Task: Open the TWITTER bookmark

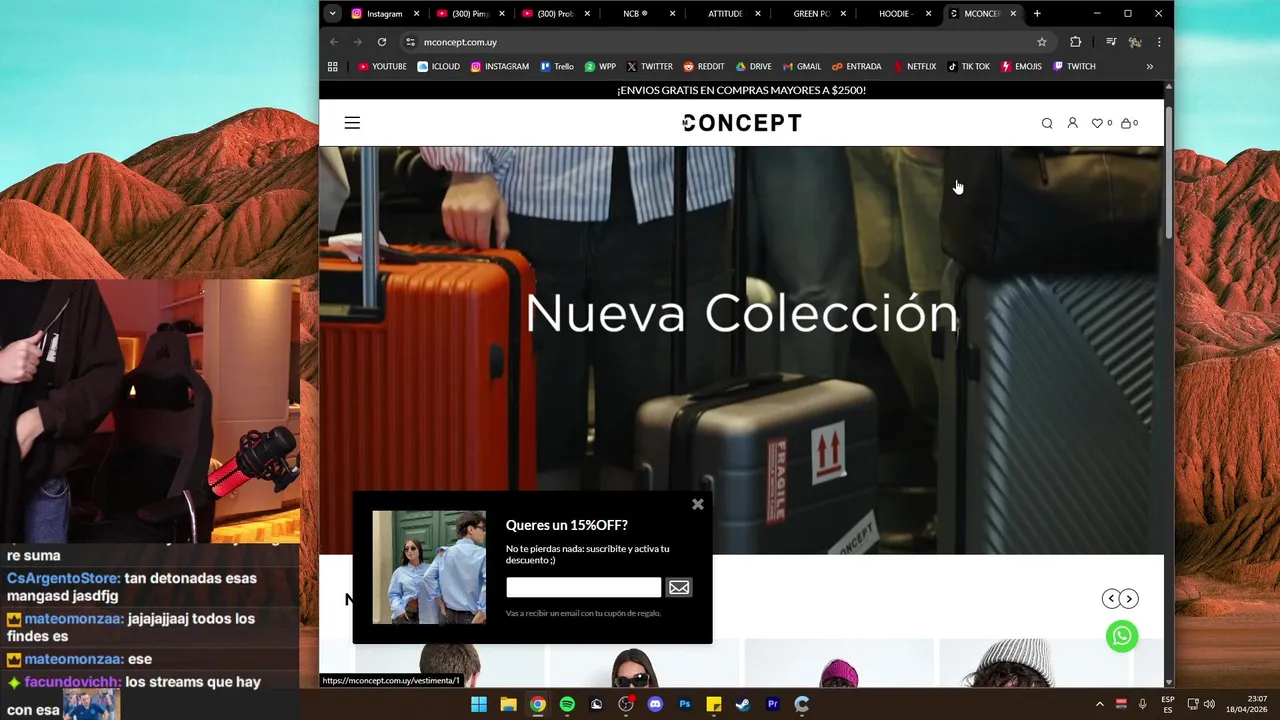Action: [x=649, y=67]
